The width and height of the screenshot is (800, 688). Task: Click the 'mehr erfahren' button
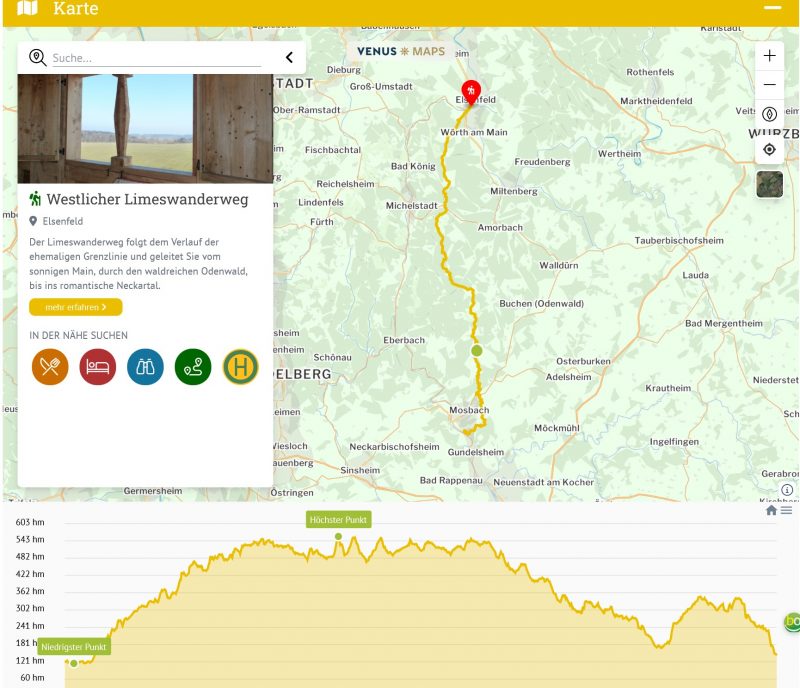click(75, 307)
